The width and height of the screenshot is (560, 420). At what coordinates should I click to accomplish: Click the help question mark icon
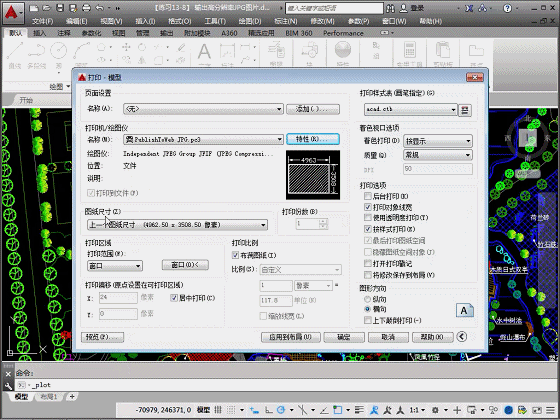(x=507, y=8)
